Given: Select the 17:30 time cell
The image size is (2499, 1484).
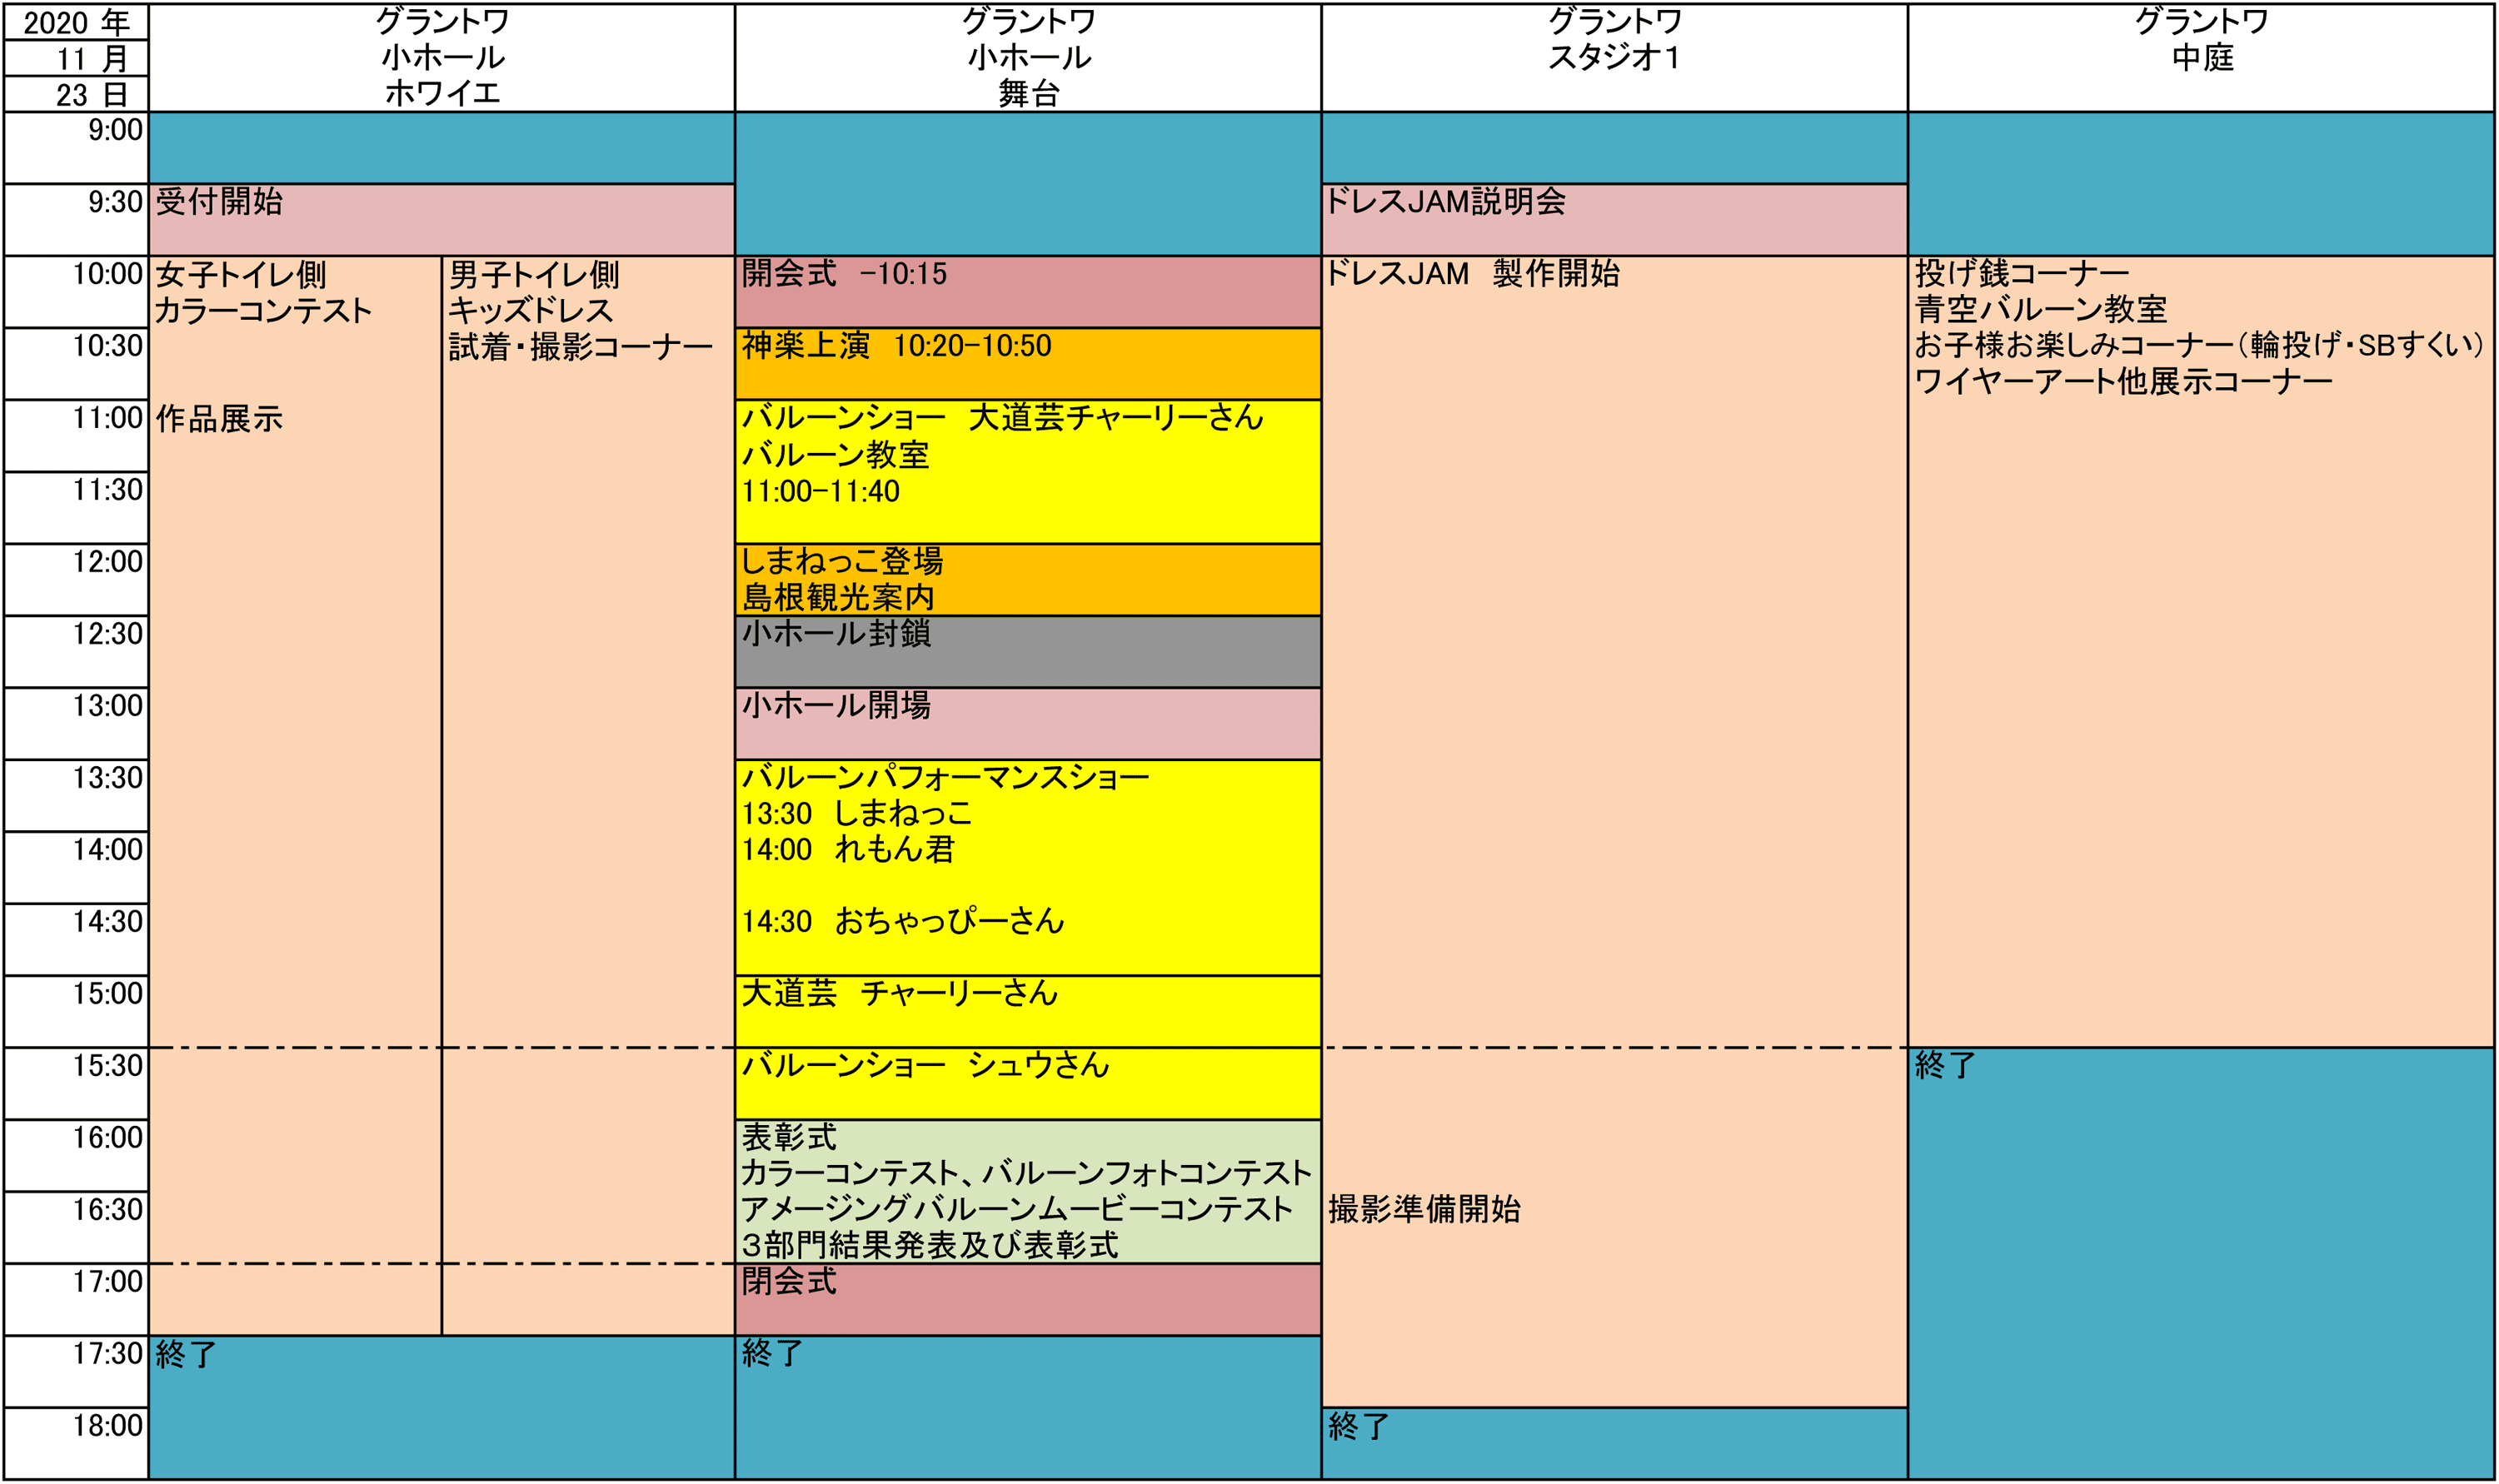Looking at the screenshot, I should [76, 1372].
